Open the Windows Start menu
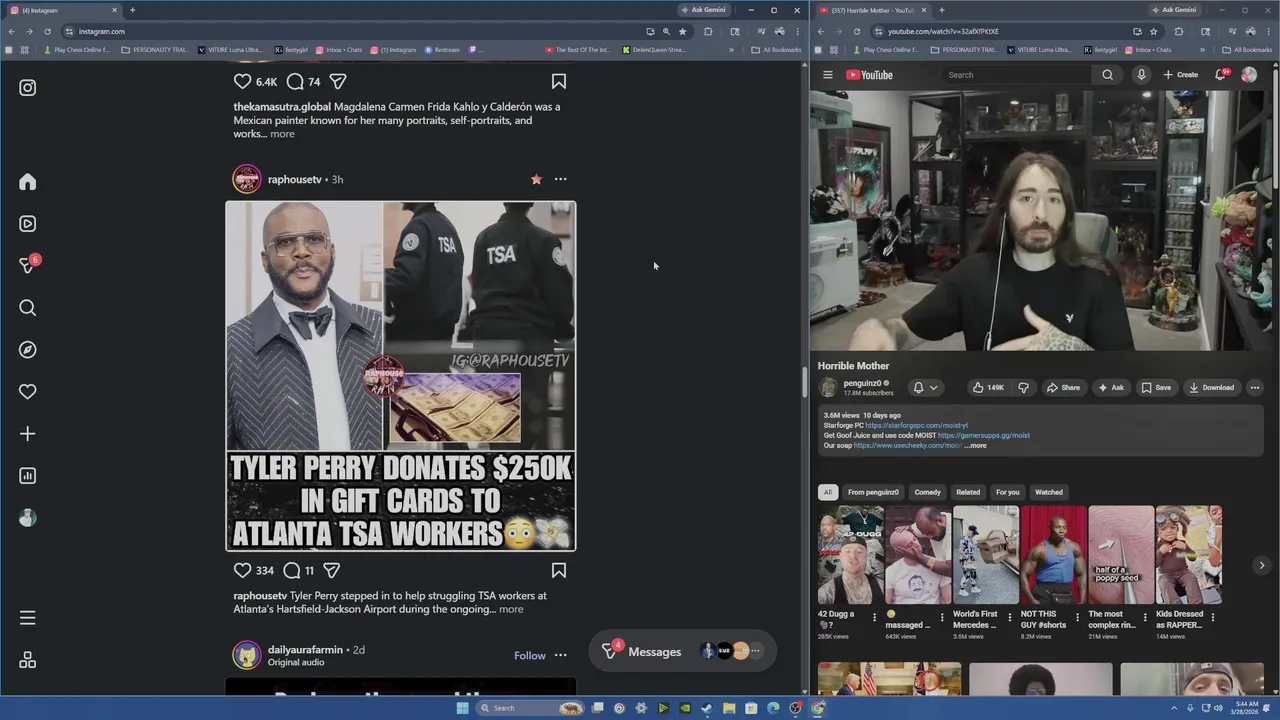1280x720 pixels. pos(462,708)
